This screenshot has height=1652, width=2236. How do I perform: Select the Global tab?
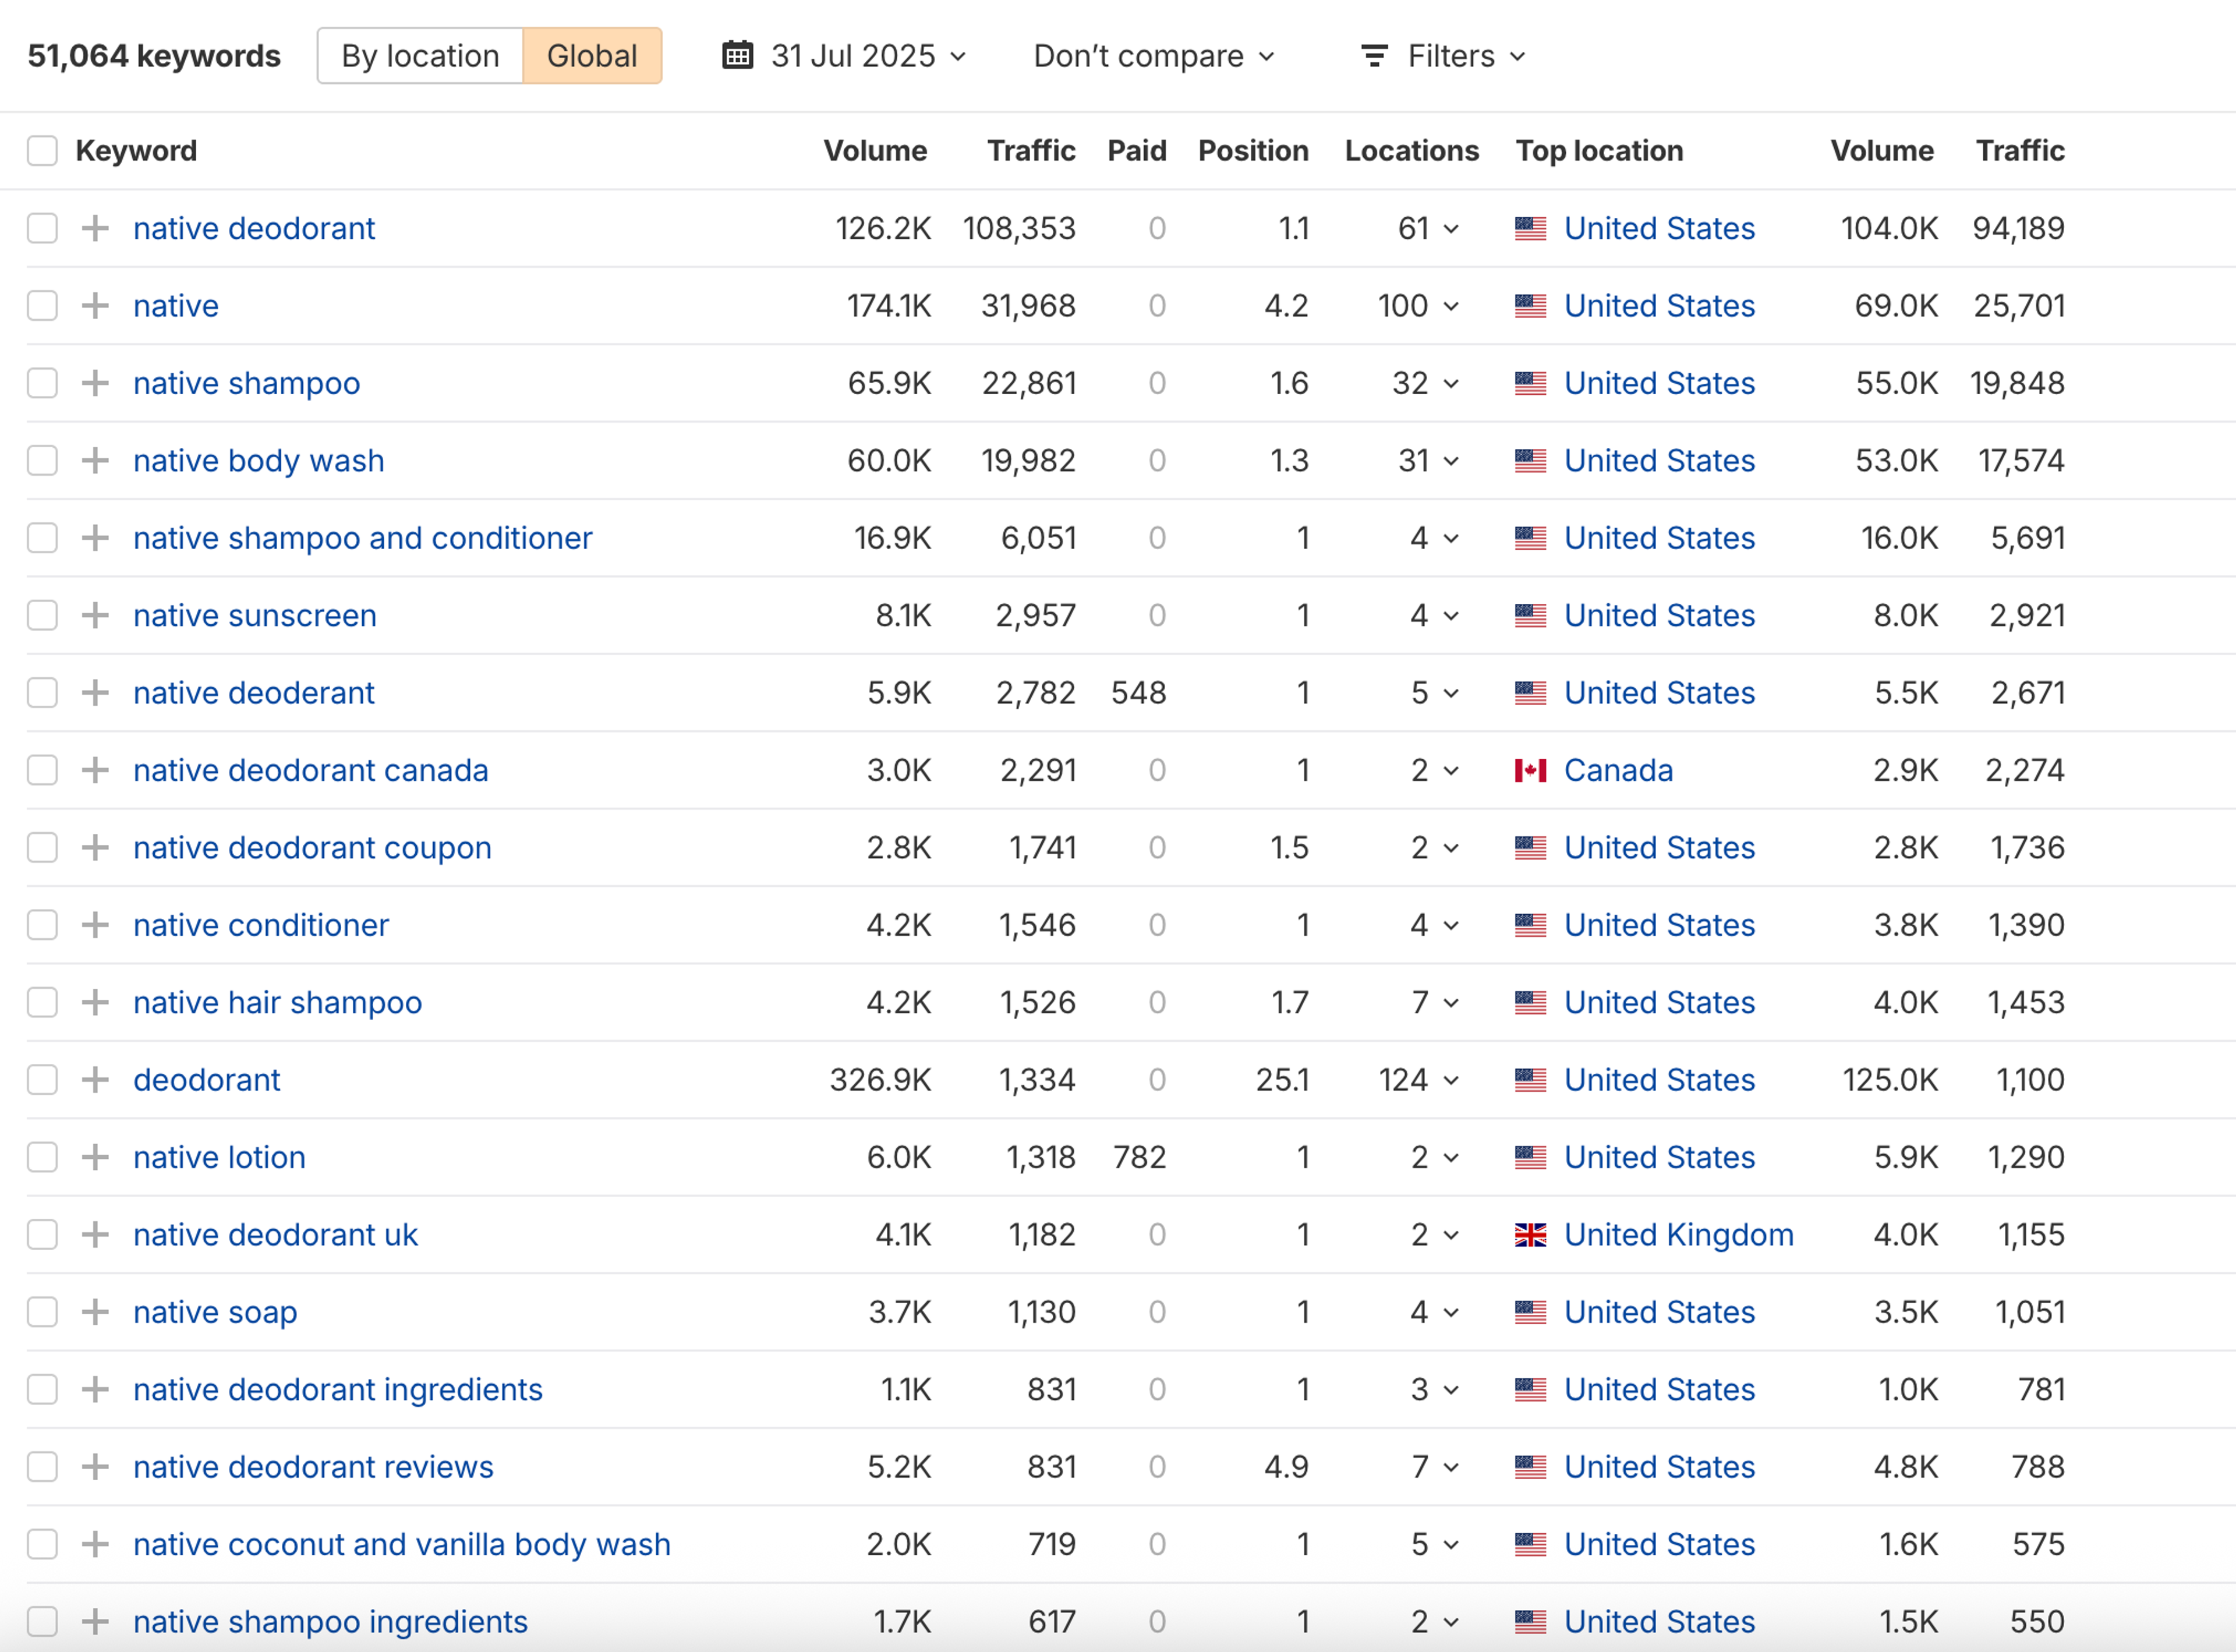[x=591, y=56]
